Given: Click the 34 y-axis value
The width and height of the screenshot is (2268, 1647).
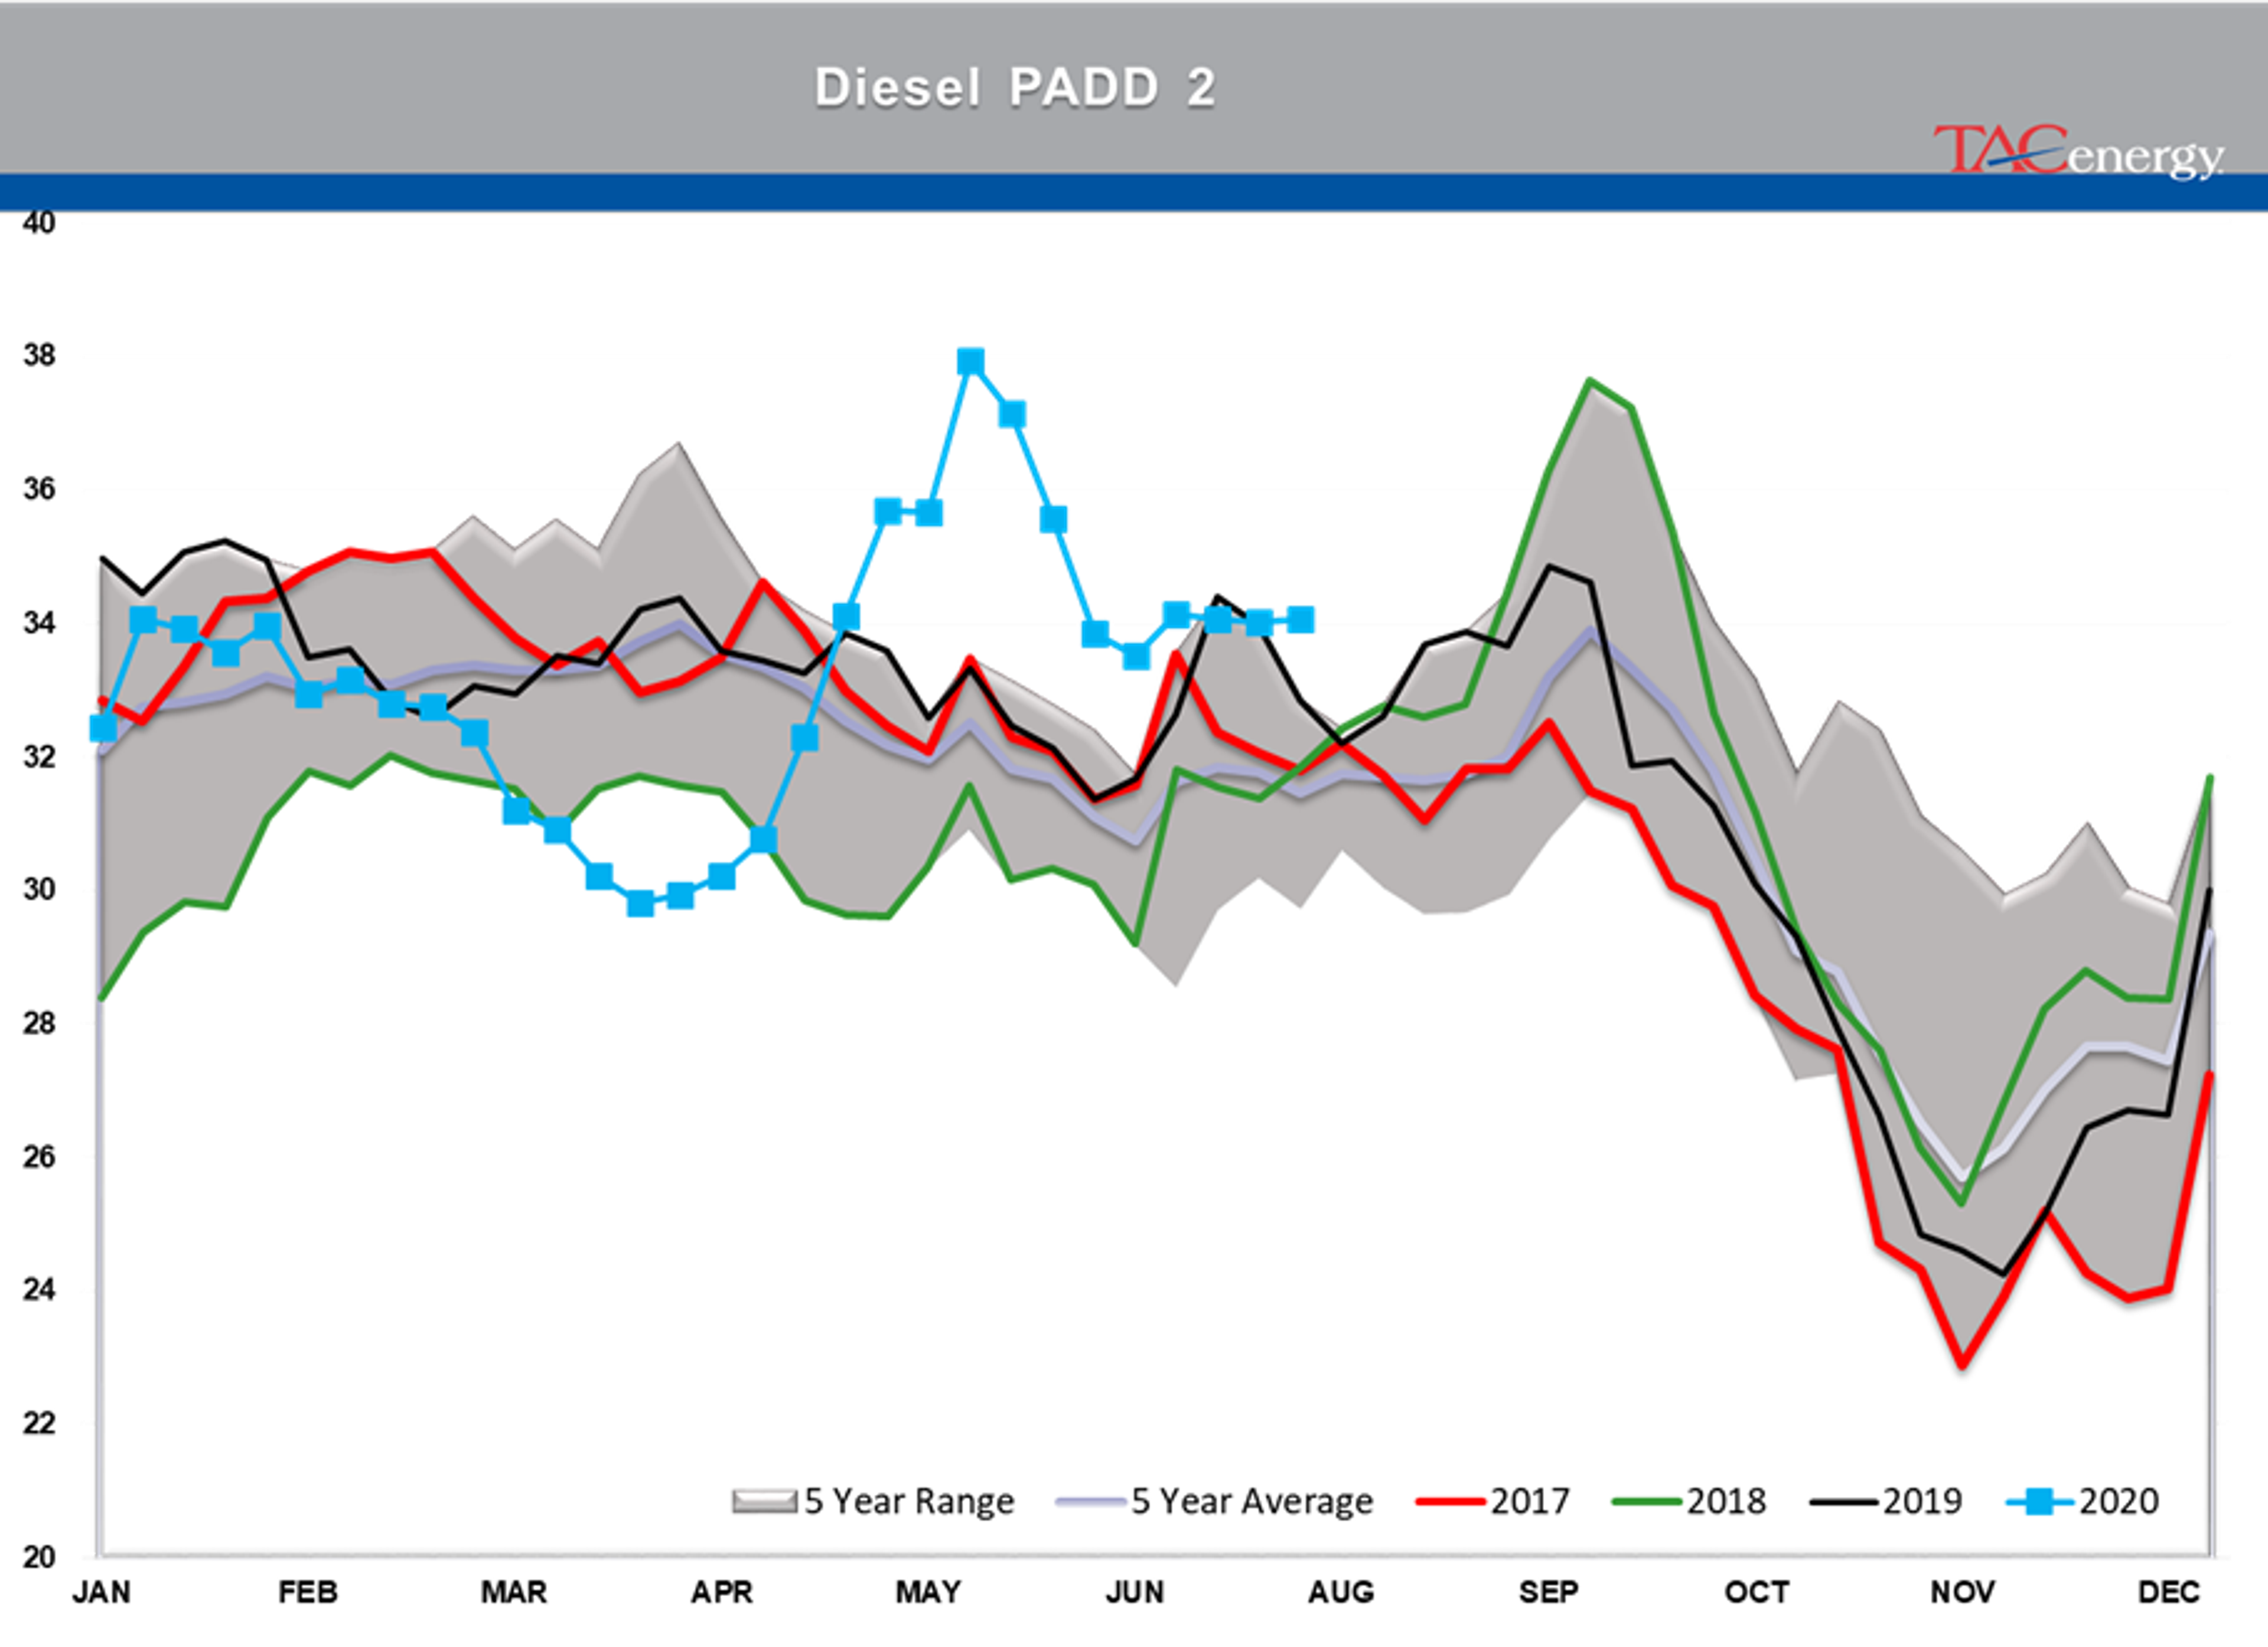Looking at the screenshot, I should [x=39, y=623].
